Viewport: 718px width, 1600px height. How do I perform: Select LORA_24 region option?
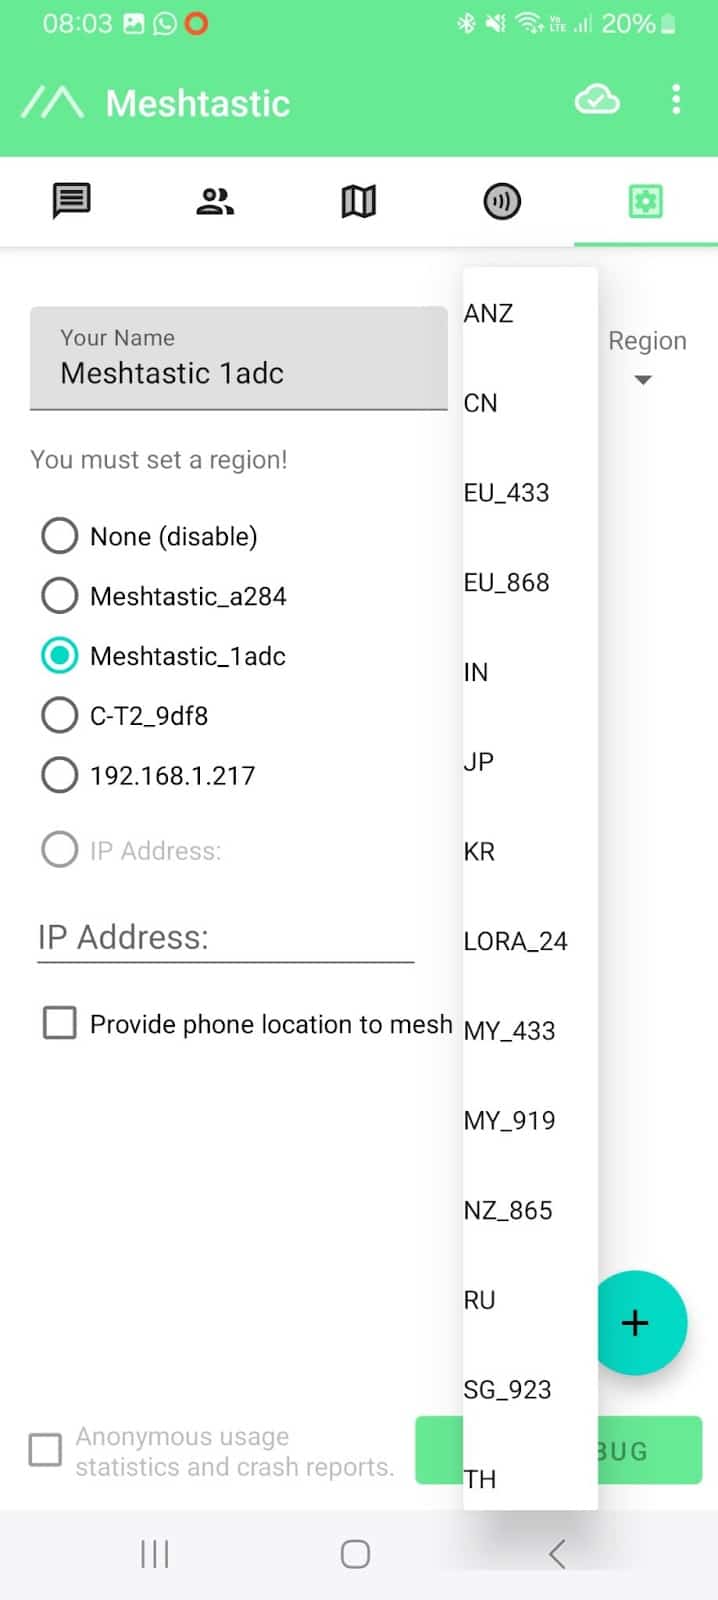click(517, 941)
